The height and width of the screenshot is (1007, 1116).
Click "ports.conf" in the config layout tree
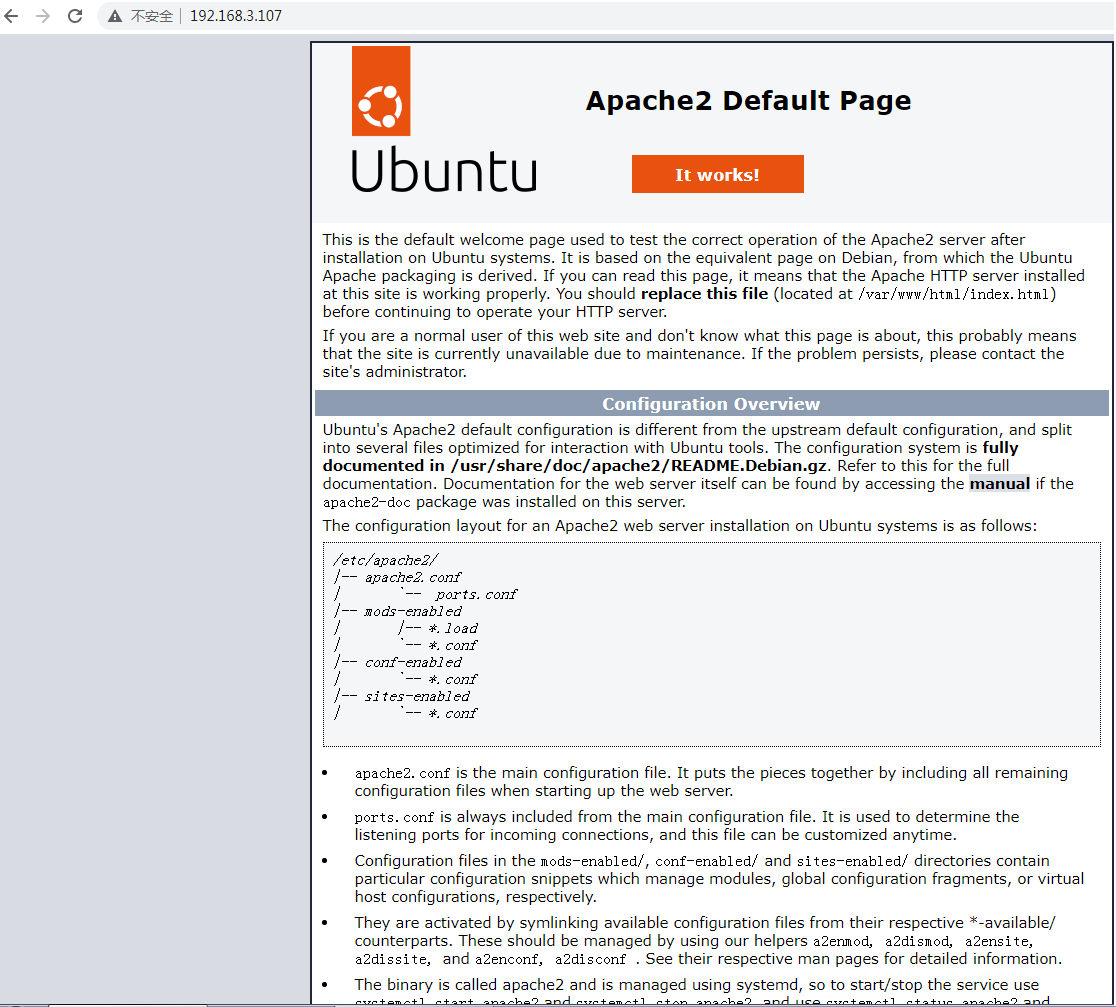(x=476, y=594)
